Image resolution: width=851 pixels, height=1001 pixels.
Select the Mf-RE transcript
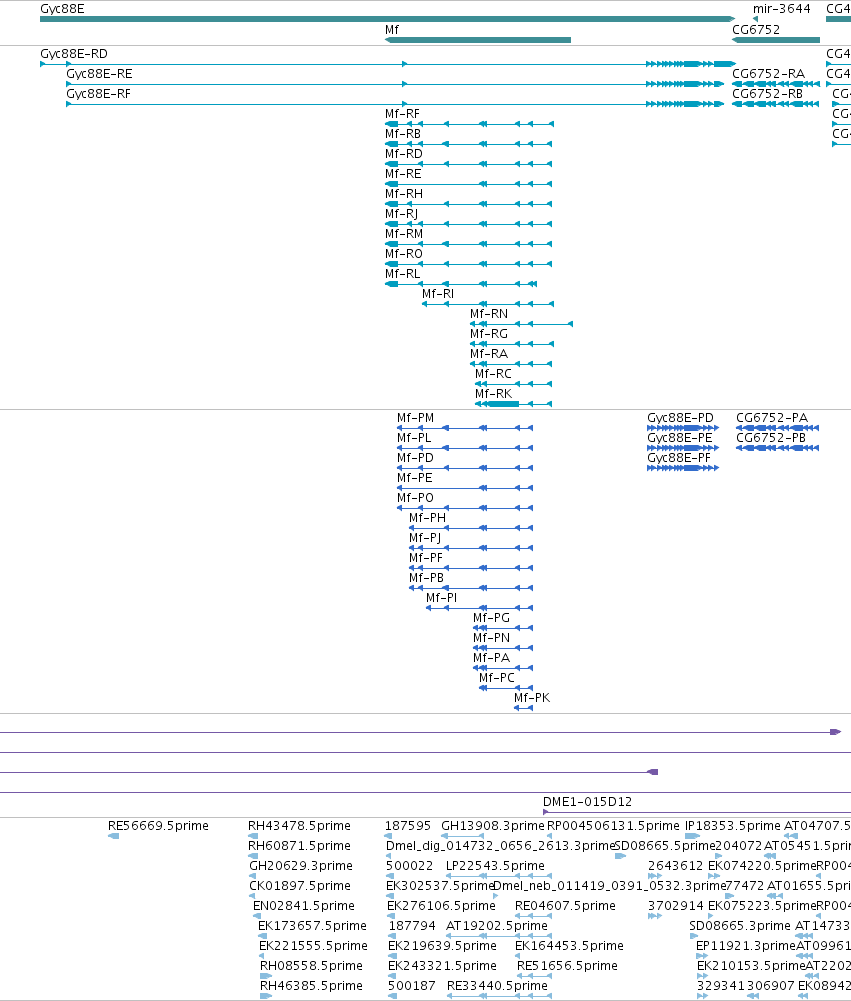coord(469,184)
